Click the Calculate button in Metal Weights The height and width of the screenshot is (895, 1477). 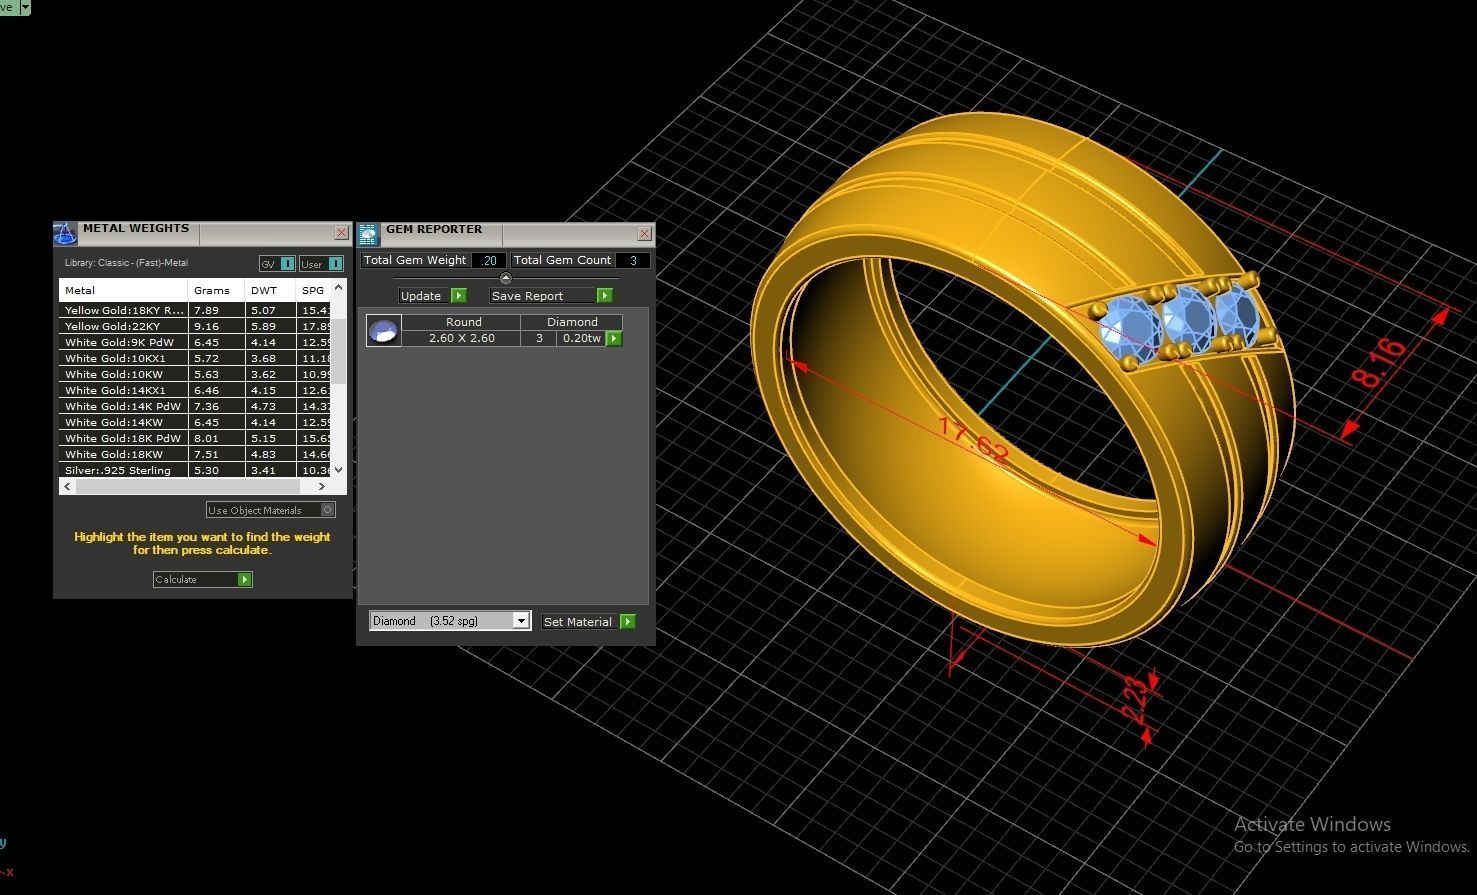coord(203,579)
